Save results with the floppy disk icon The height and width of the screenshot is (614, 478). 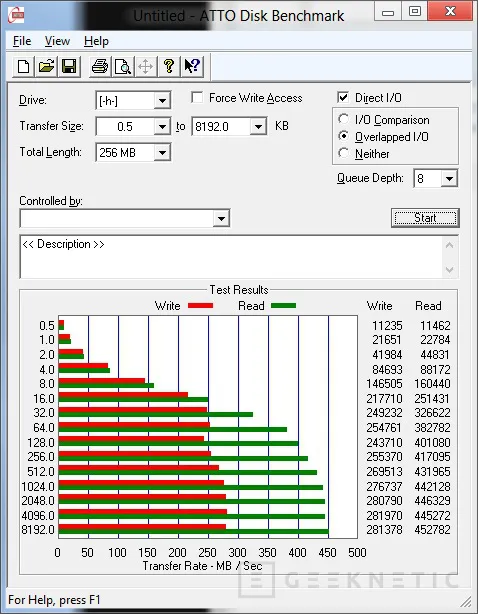[x=69, y=66]
